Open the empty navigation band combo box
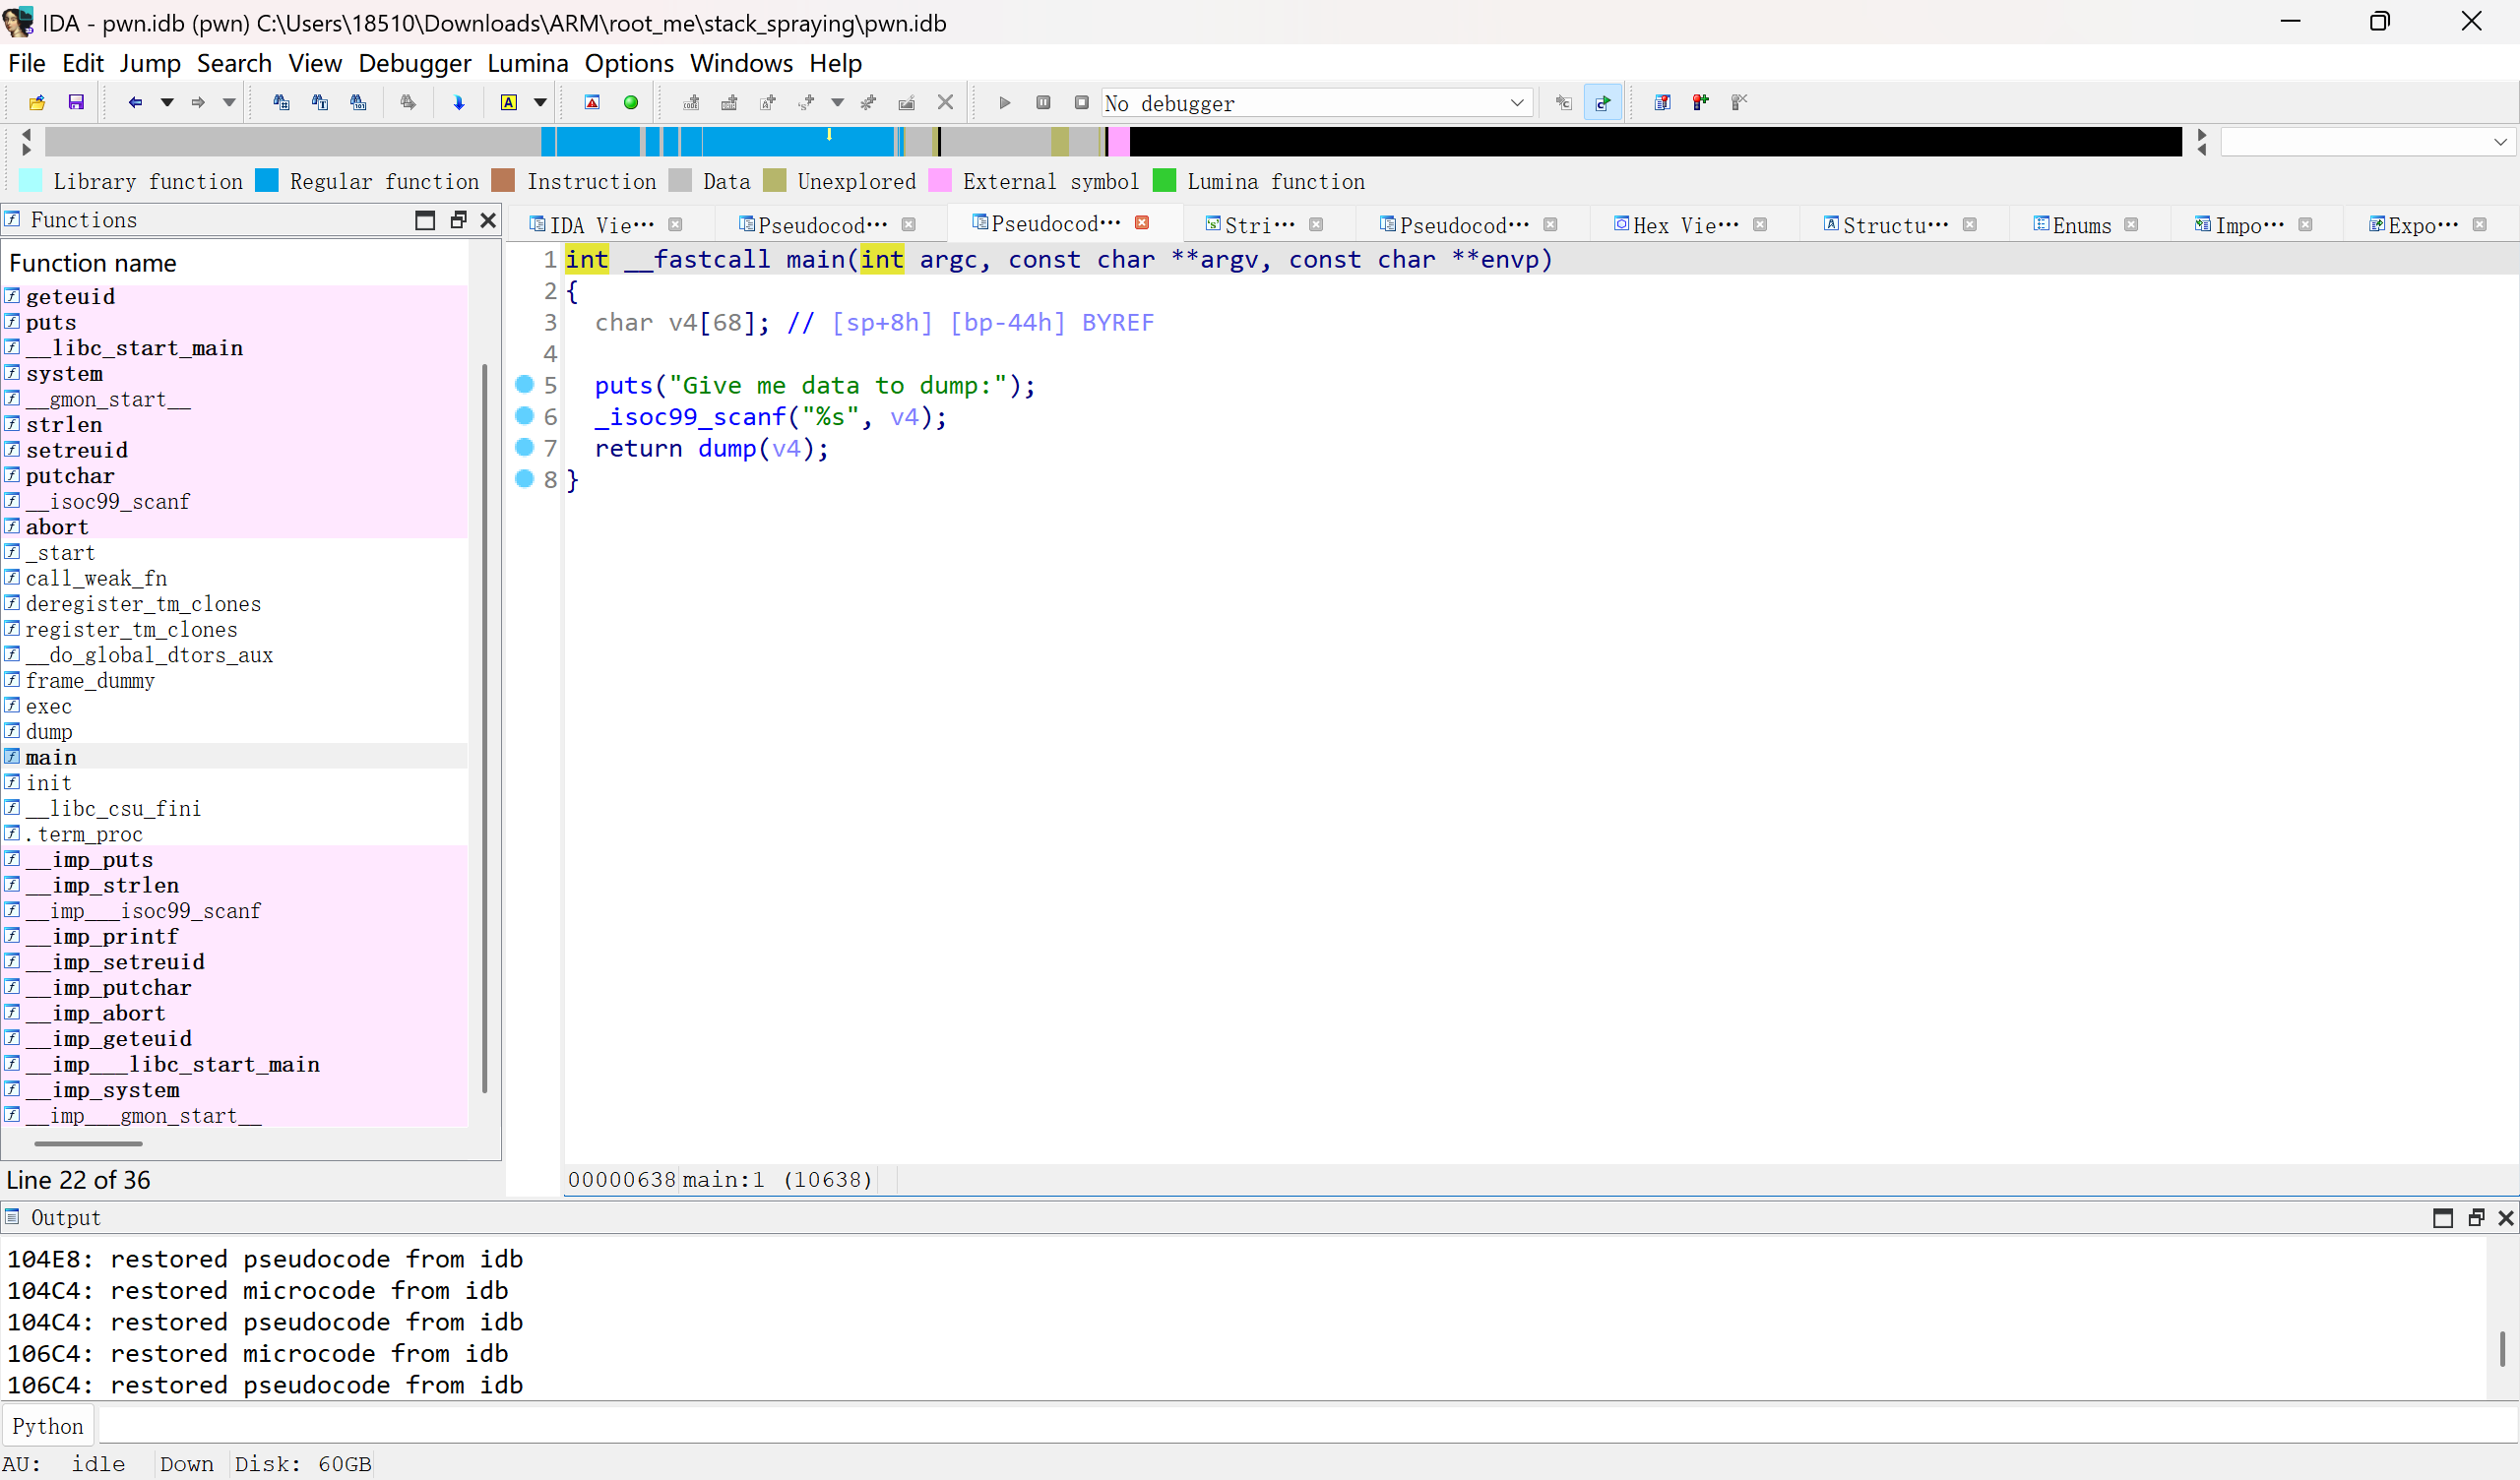2520x1480 pixels. pyautogui.click(x=2367, y=142)
